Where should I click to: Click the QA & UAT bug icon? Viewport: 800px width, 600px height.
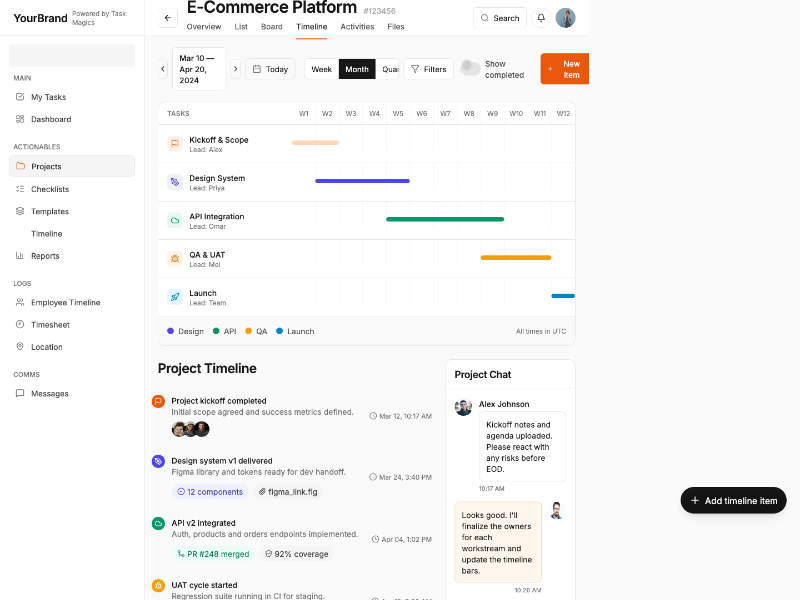point(175,259)
